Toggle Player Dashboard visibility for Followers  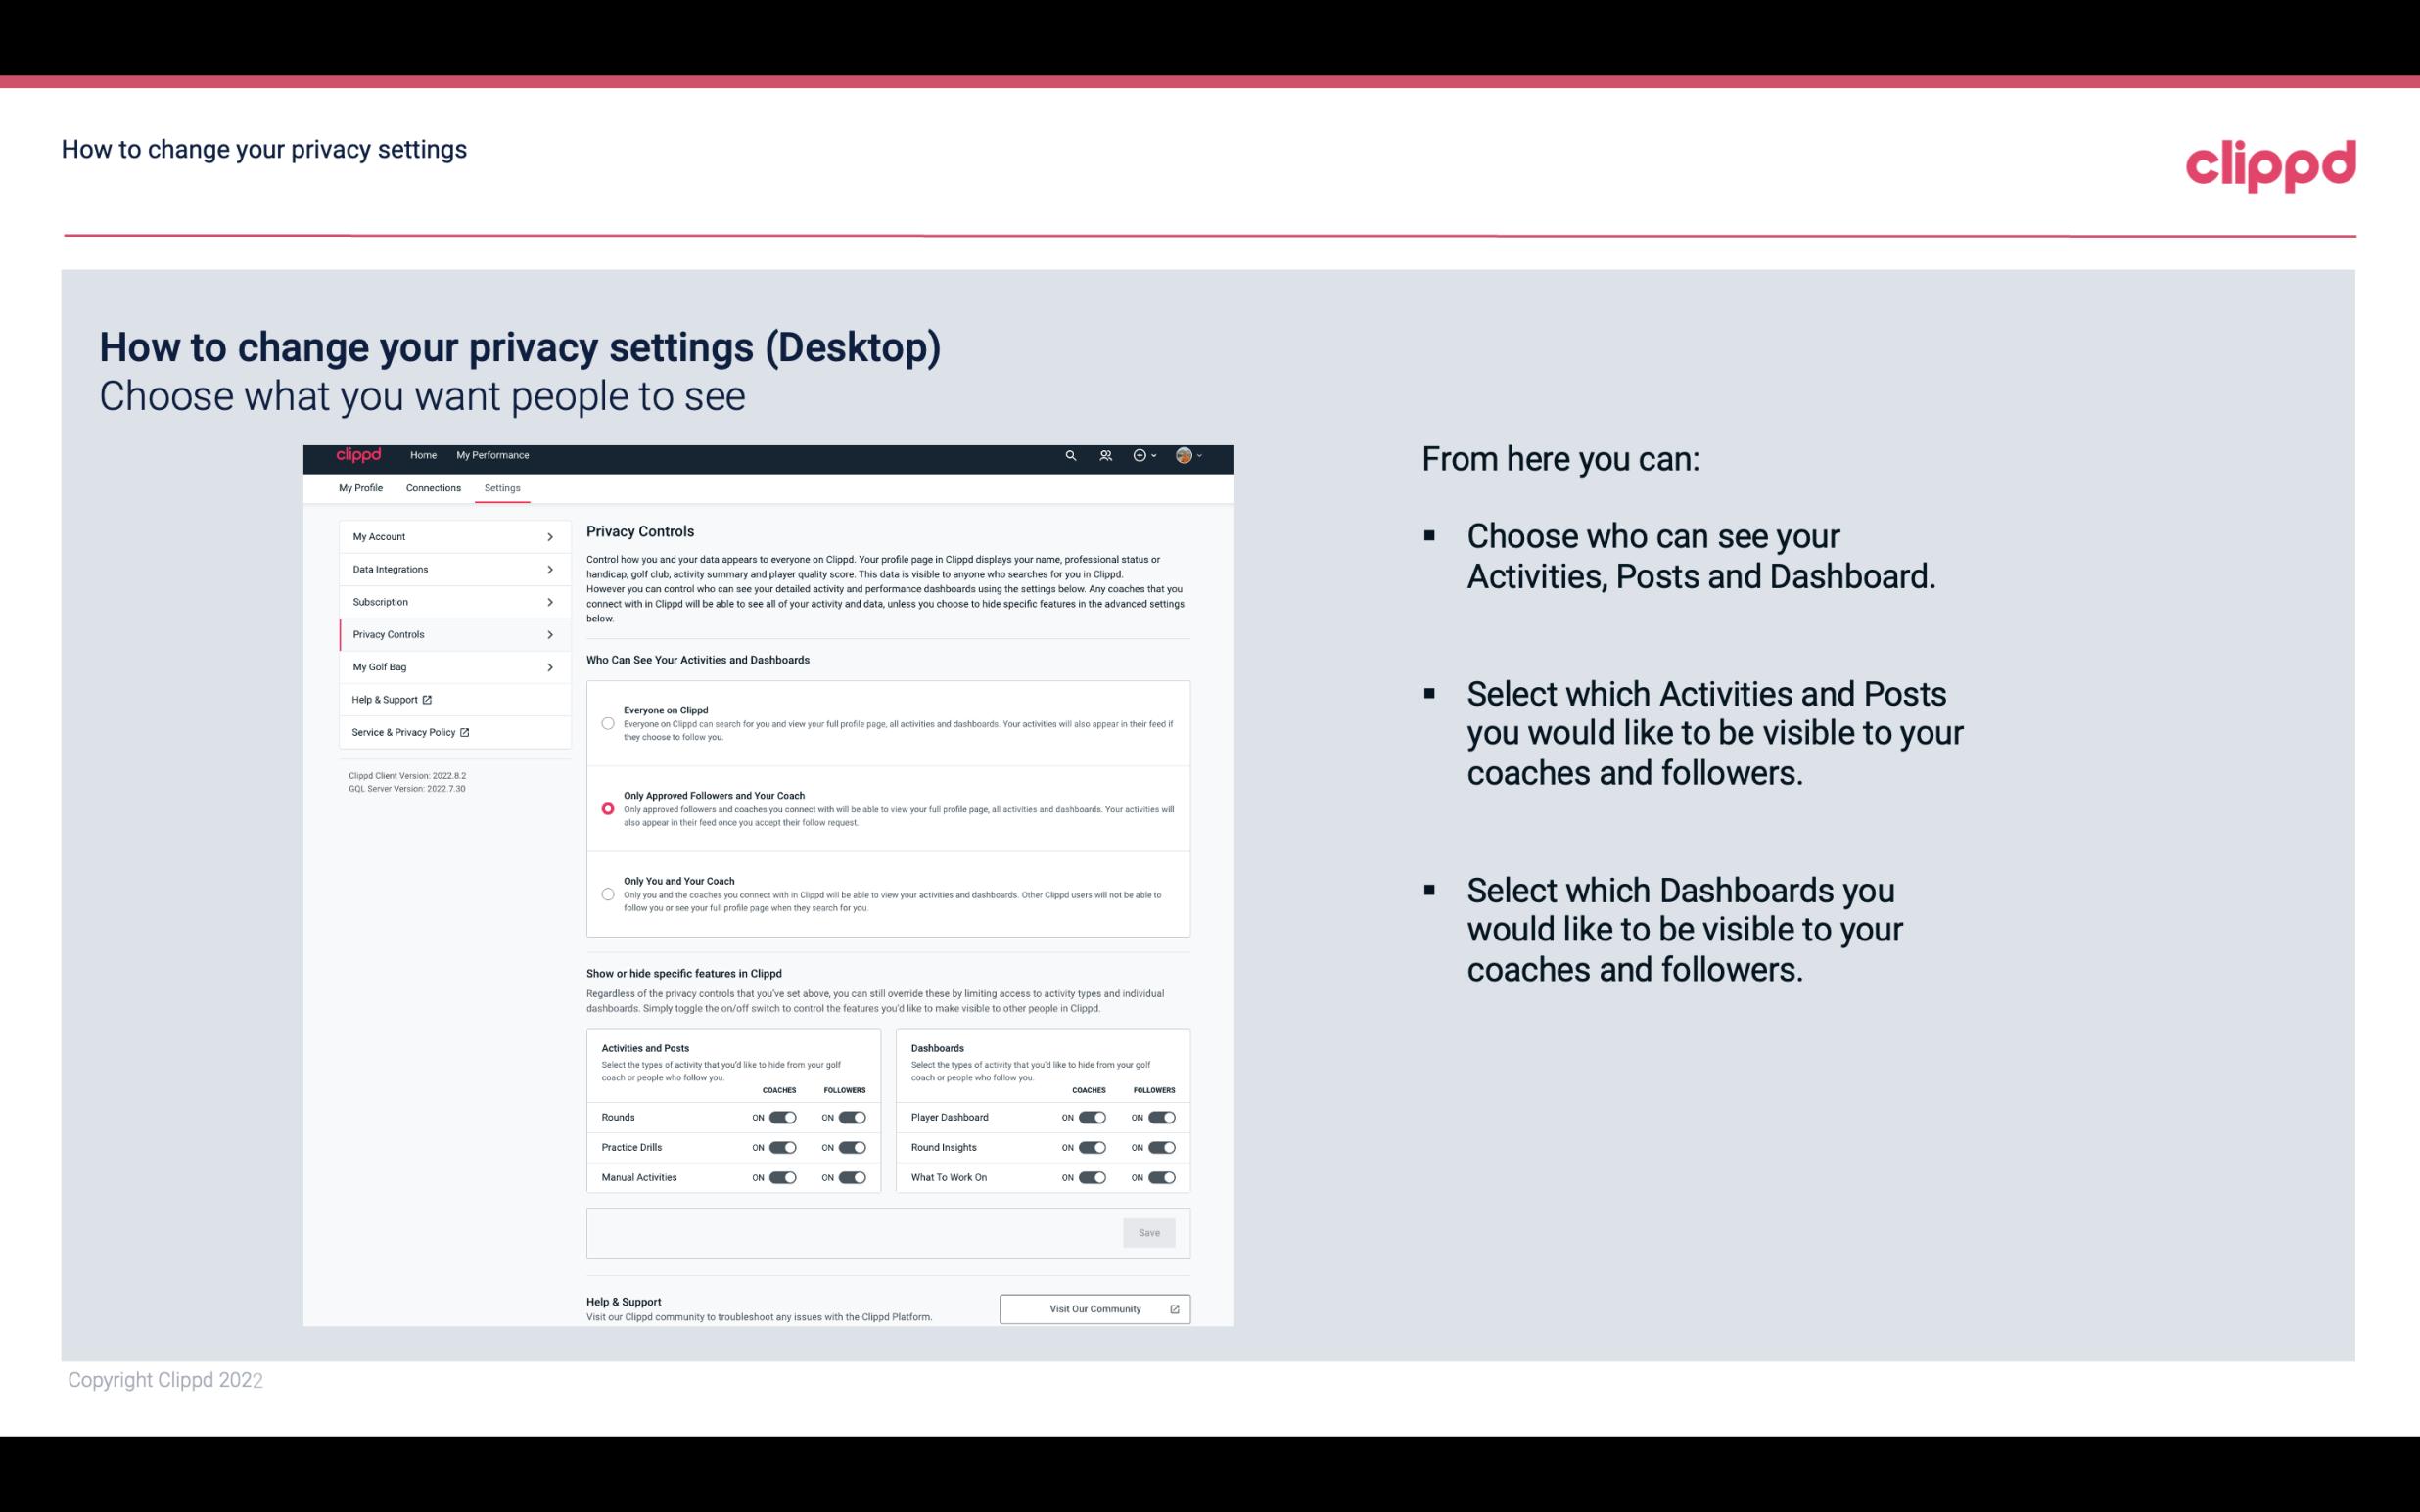tap(1162, 1117)
